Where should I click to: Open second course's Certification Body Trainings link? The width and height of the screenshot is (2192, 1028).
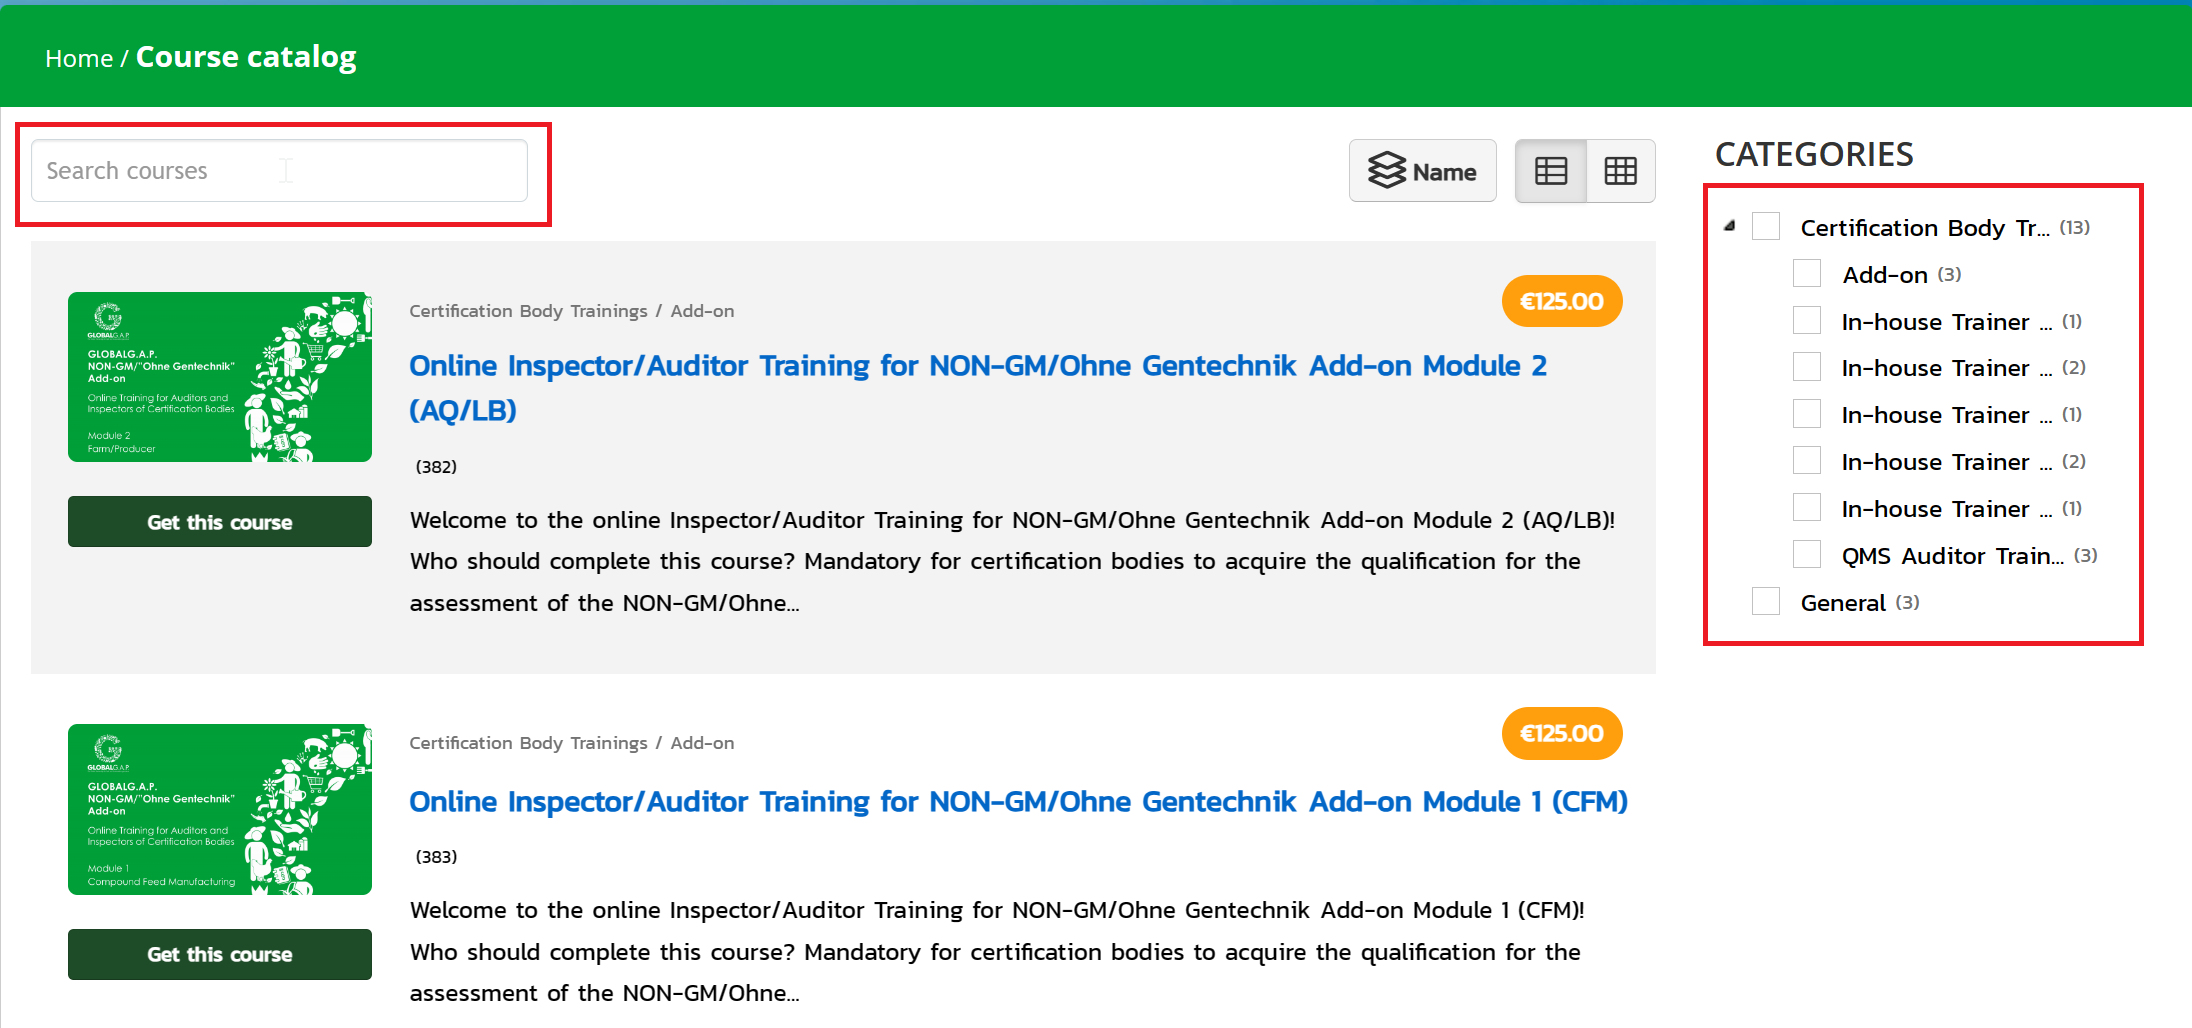[528, 743]
